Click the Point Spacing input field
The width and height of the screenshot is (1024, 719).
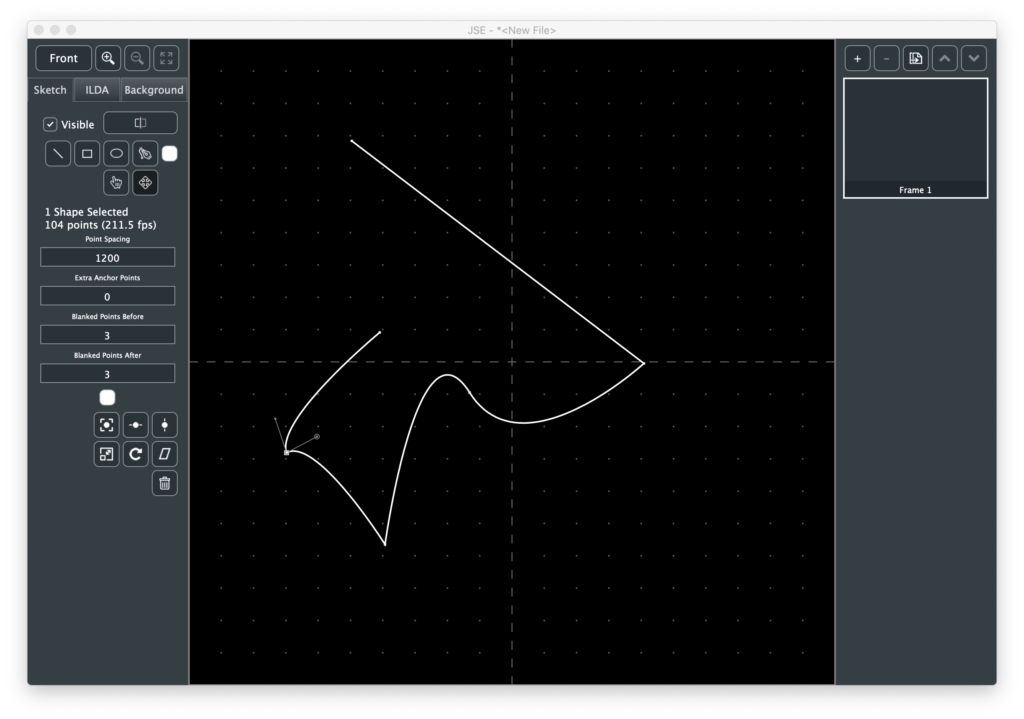click(107, 258)
